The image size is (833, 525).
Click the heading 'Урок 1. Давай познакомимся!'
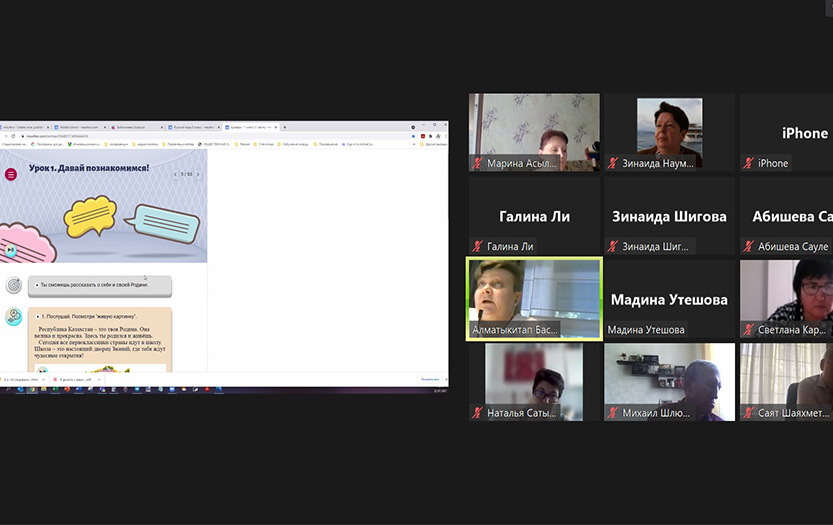89,168
